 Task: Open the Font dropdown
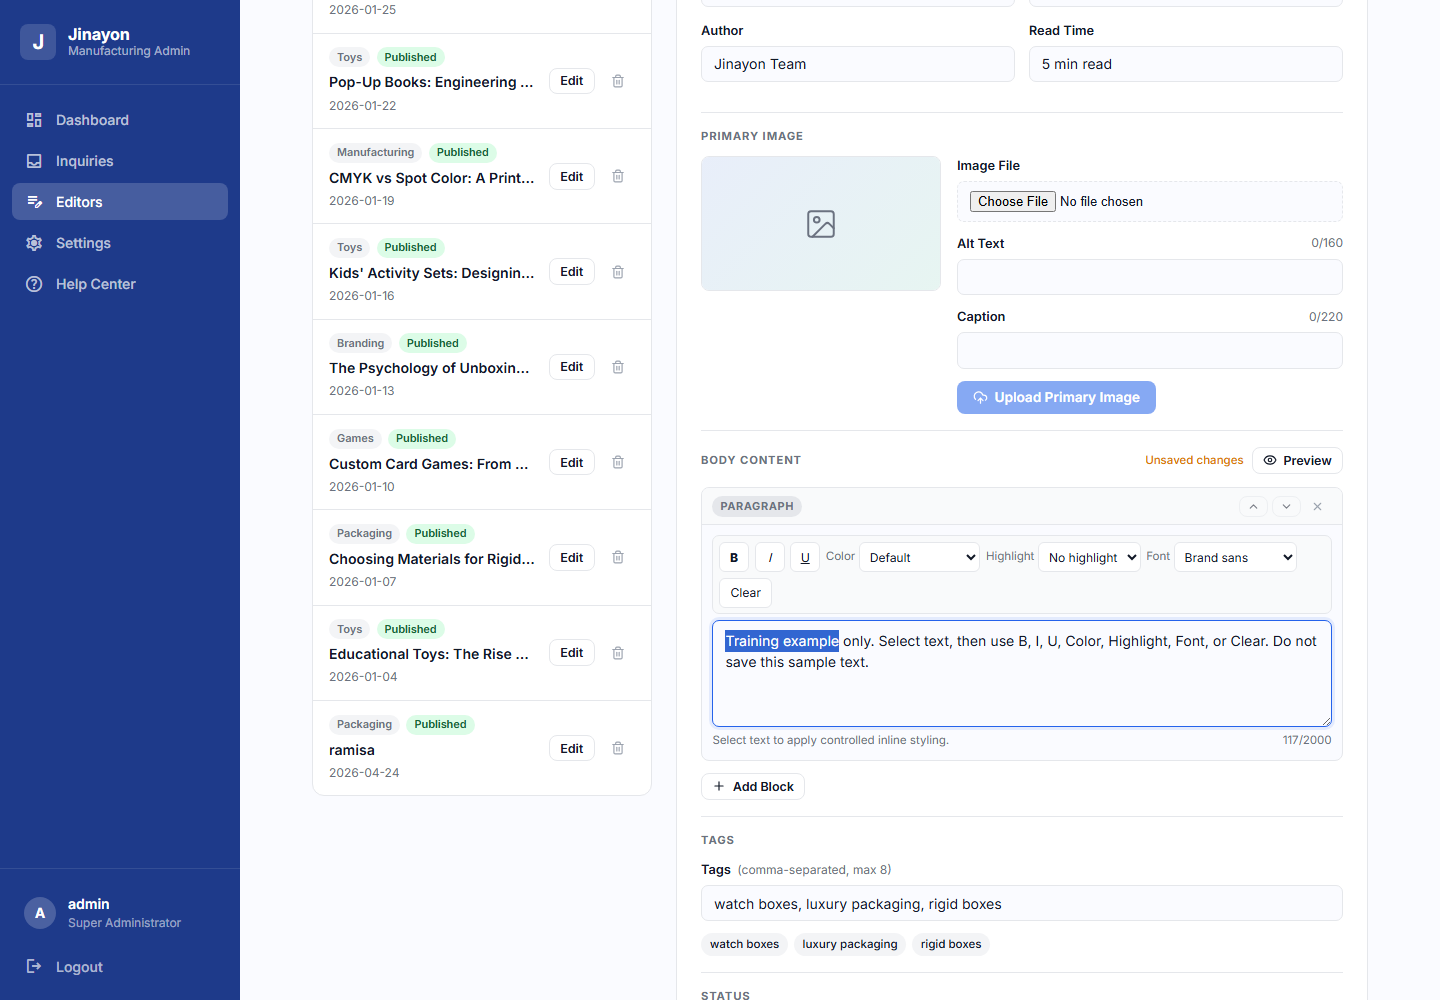[x=1235, y=557]
